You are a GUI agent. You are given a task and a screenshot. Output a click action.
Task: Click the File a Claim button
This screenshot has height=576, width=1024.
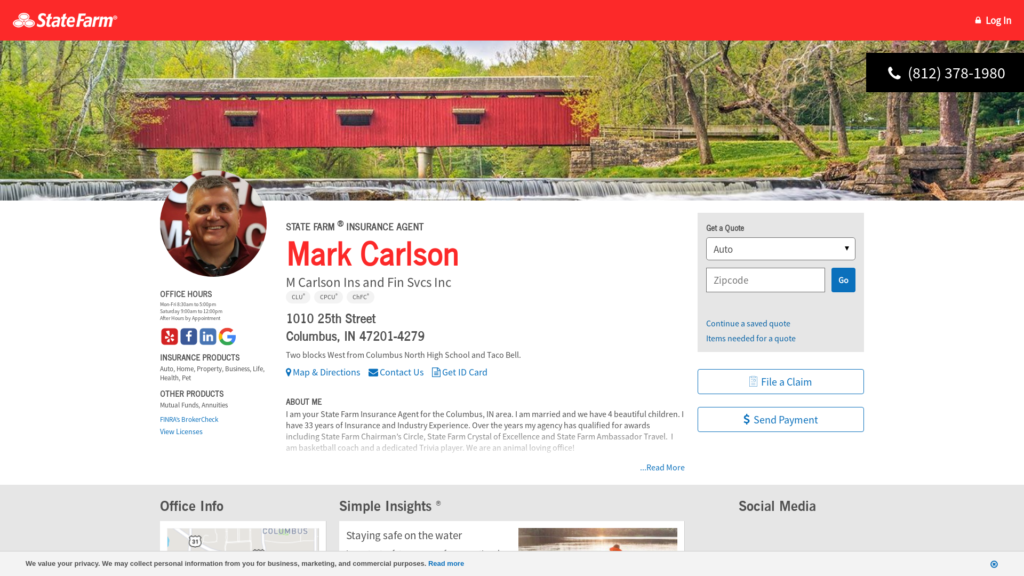(780, 382)
